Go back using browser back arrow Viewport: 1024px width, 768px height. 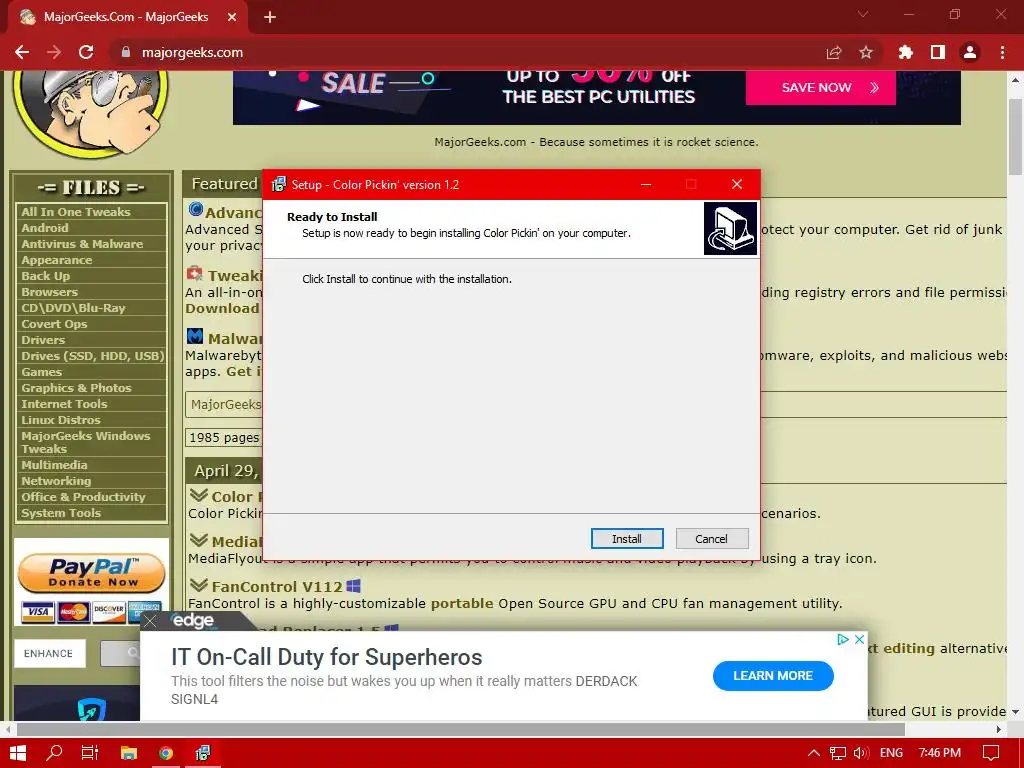pyautogui.click(x=22, y=52)
